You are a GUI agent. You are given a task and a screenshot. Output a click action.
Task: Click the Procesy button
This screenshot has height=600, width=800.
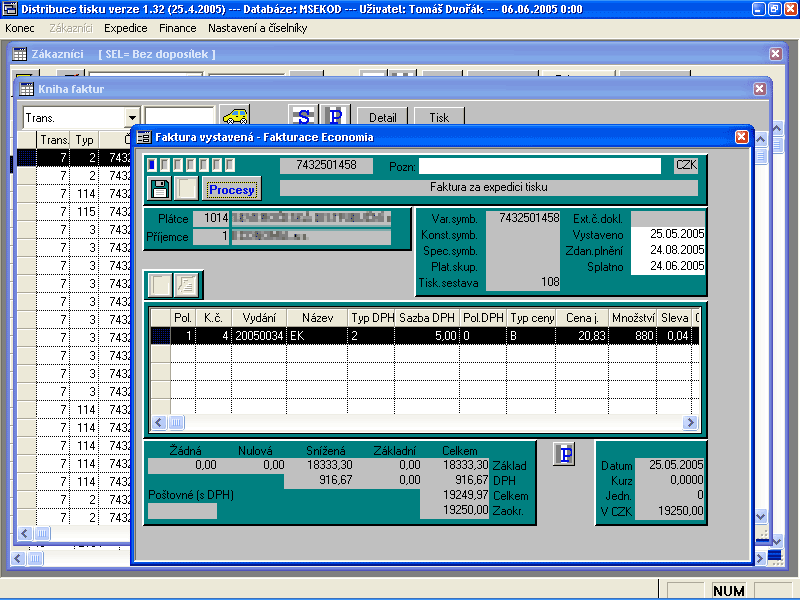[x=232, y=189]
